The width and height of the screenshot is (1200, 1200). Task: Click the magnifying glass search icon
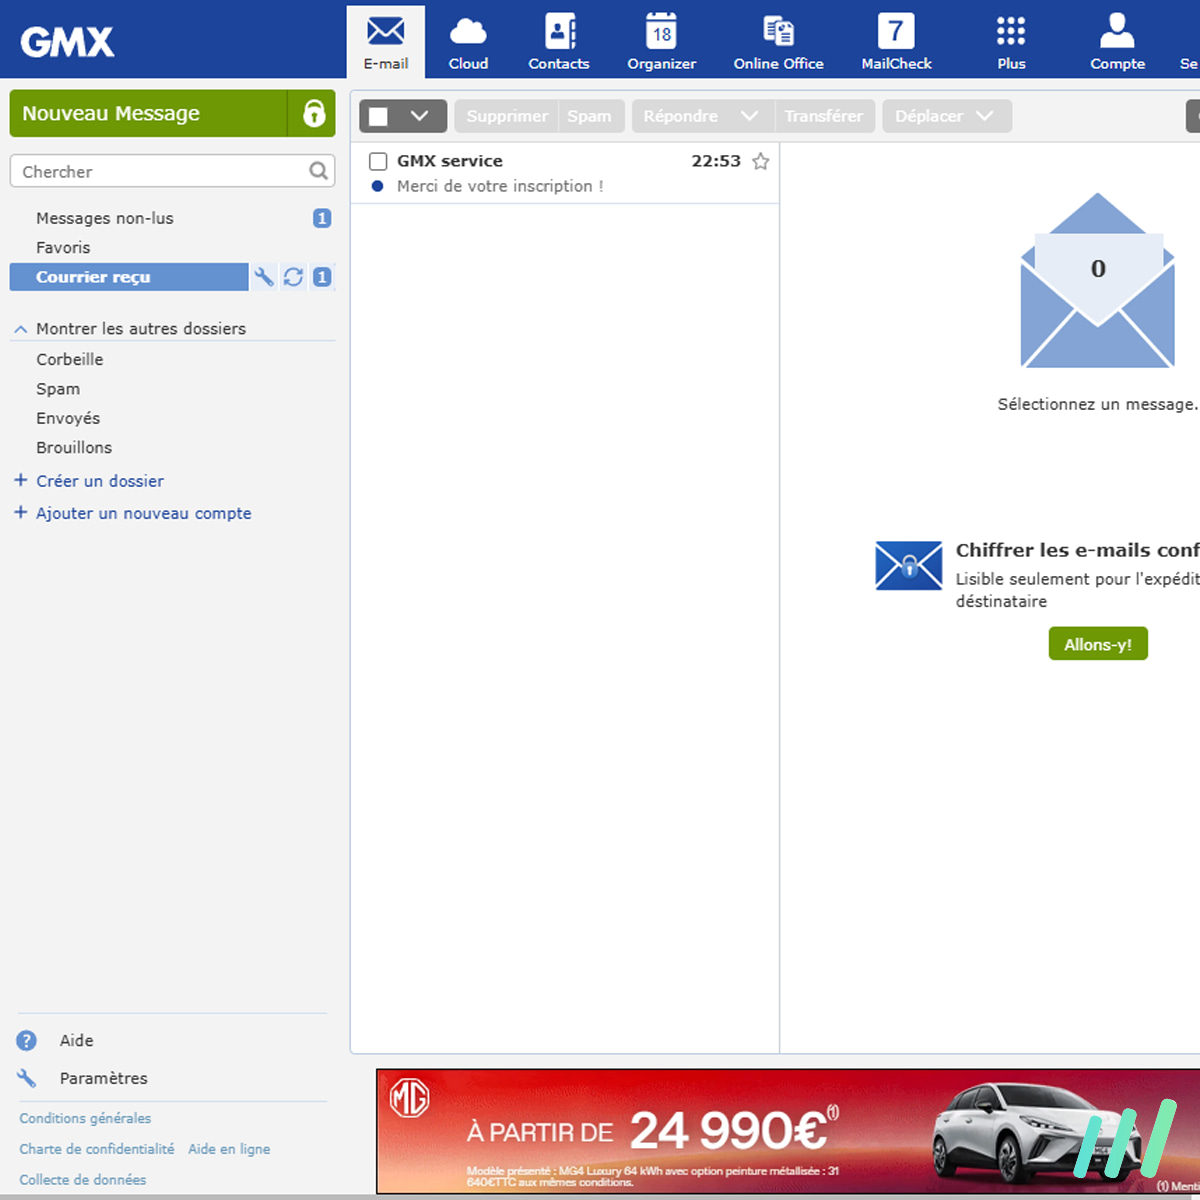pos(318,171)
